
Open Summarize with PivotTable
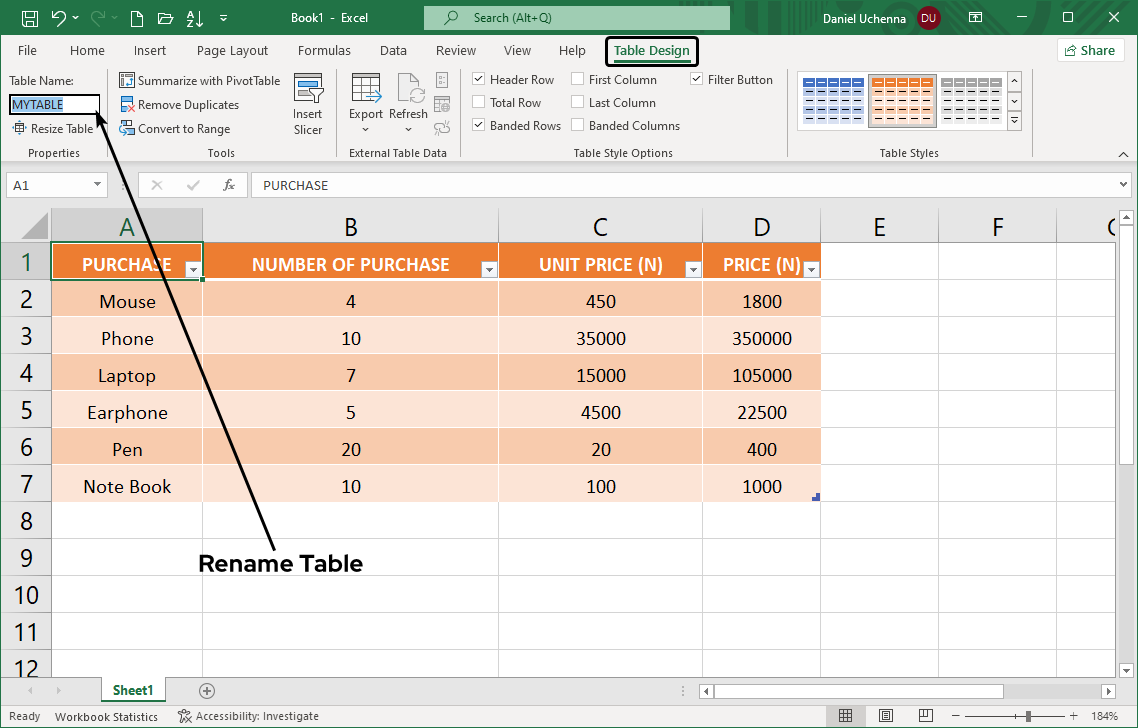pyautogui.click(x=199, y=80)
